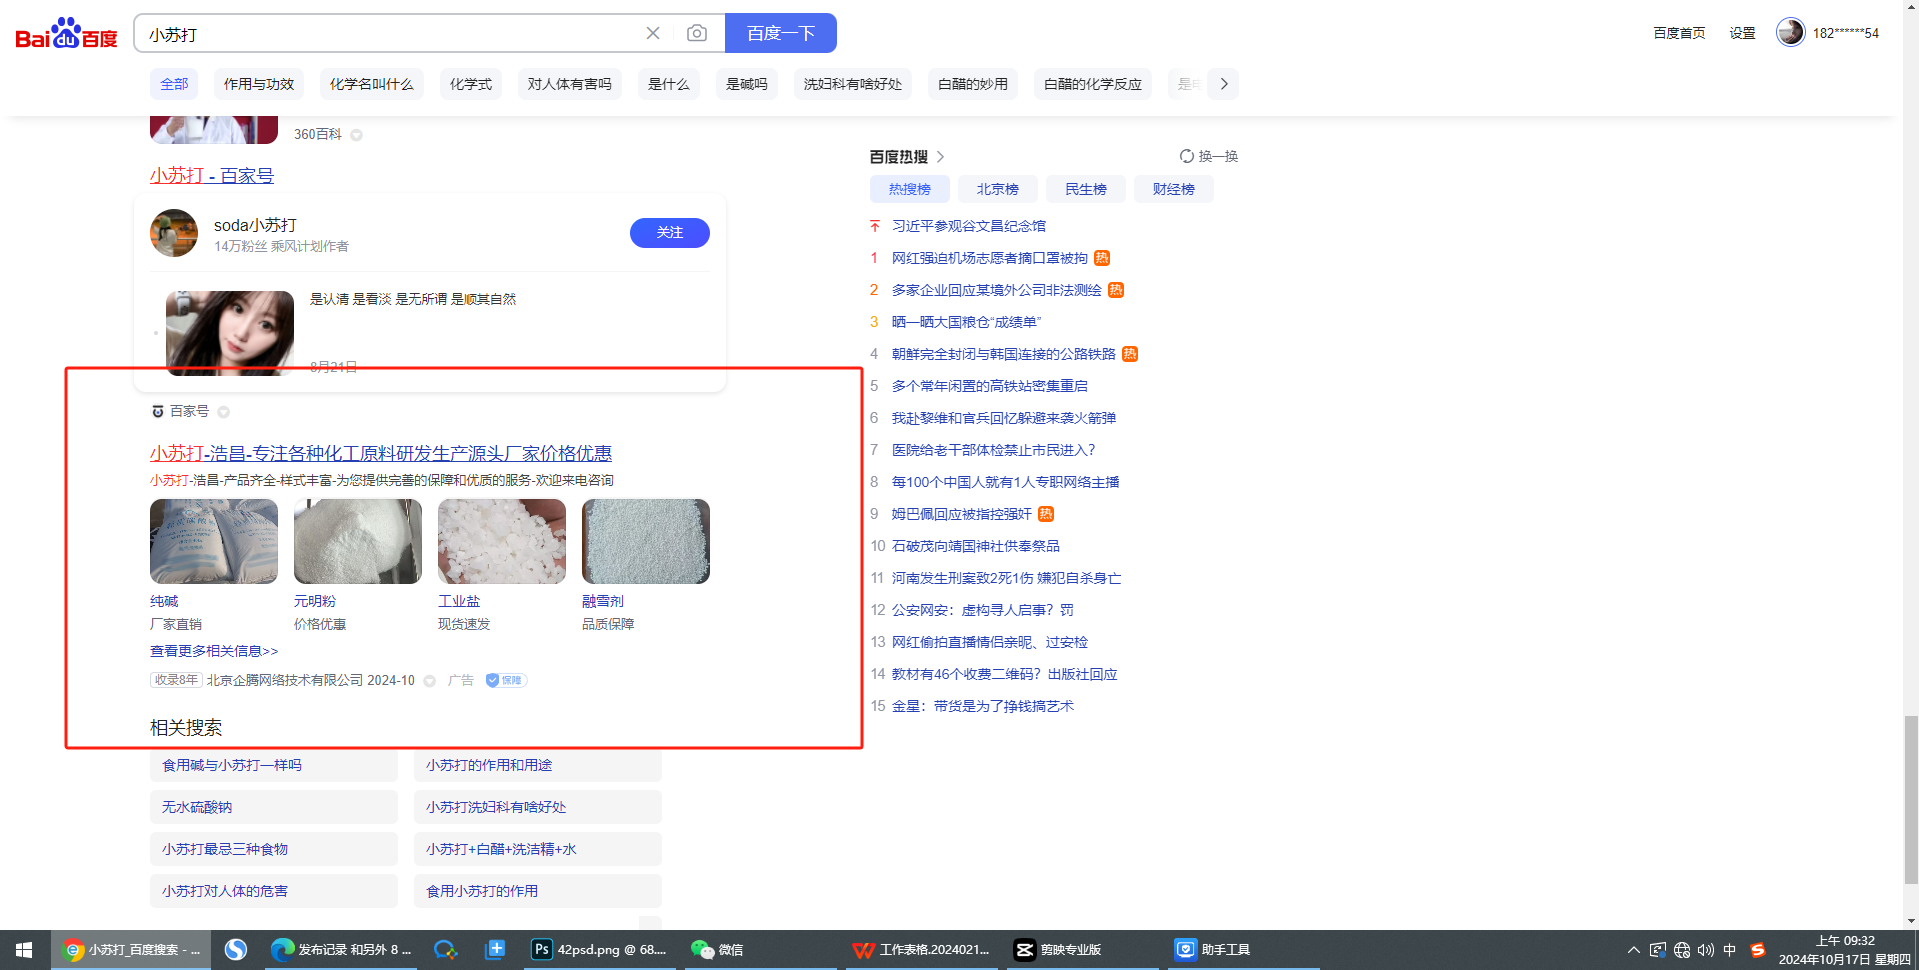Open 查看更多相关信息 link

(214, 651)
